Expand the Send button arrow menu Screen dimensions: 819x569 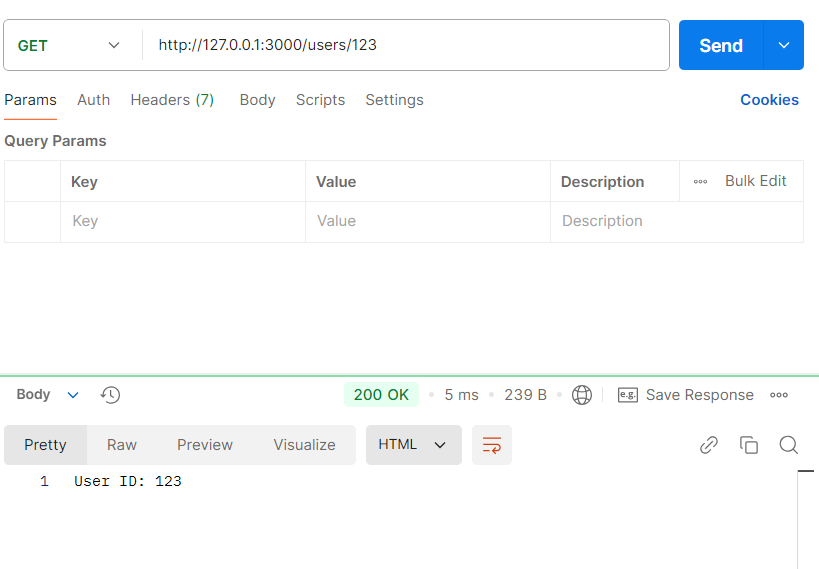click(x=783, y=45)
